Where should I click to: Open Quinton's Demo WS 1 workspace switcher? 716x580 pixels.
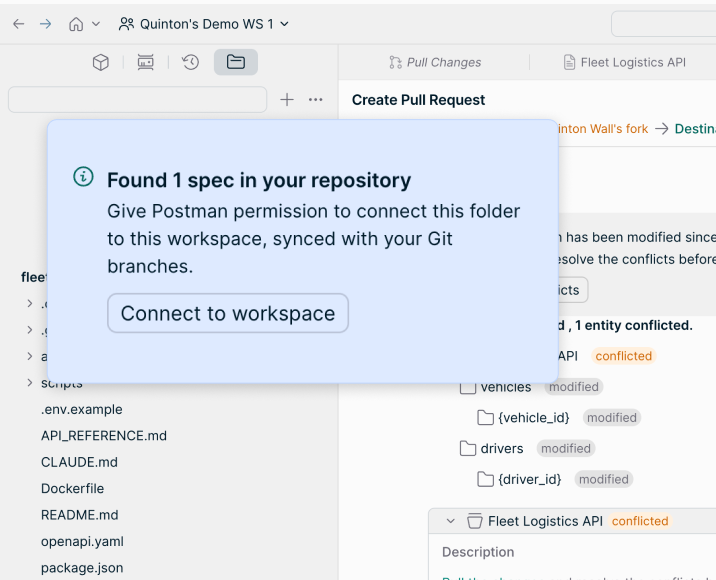click(204, 24)
